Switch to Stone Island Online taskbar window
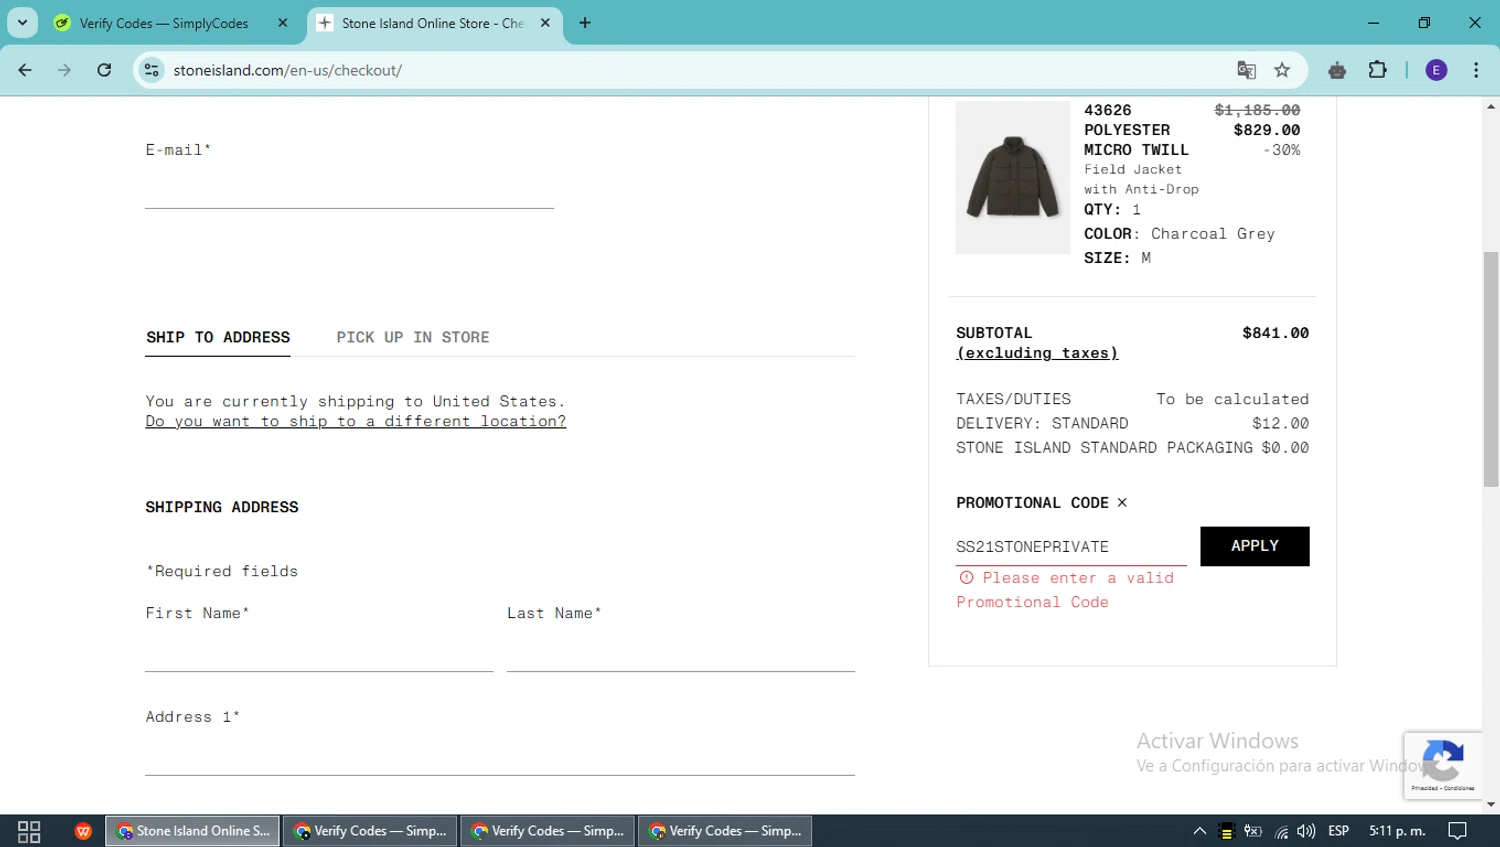 tap(193, 831)
